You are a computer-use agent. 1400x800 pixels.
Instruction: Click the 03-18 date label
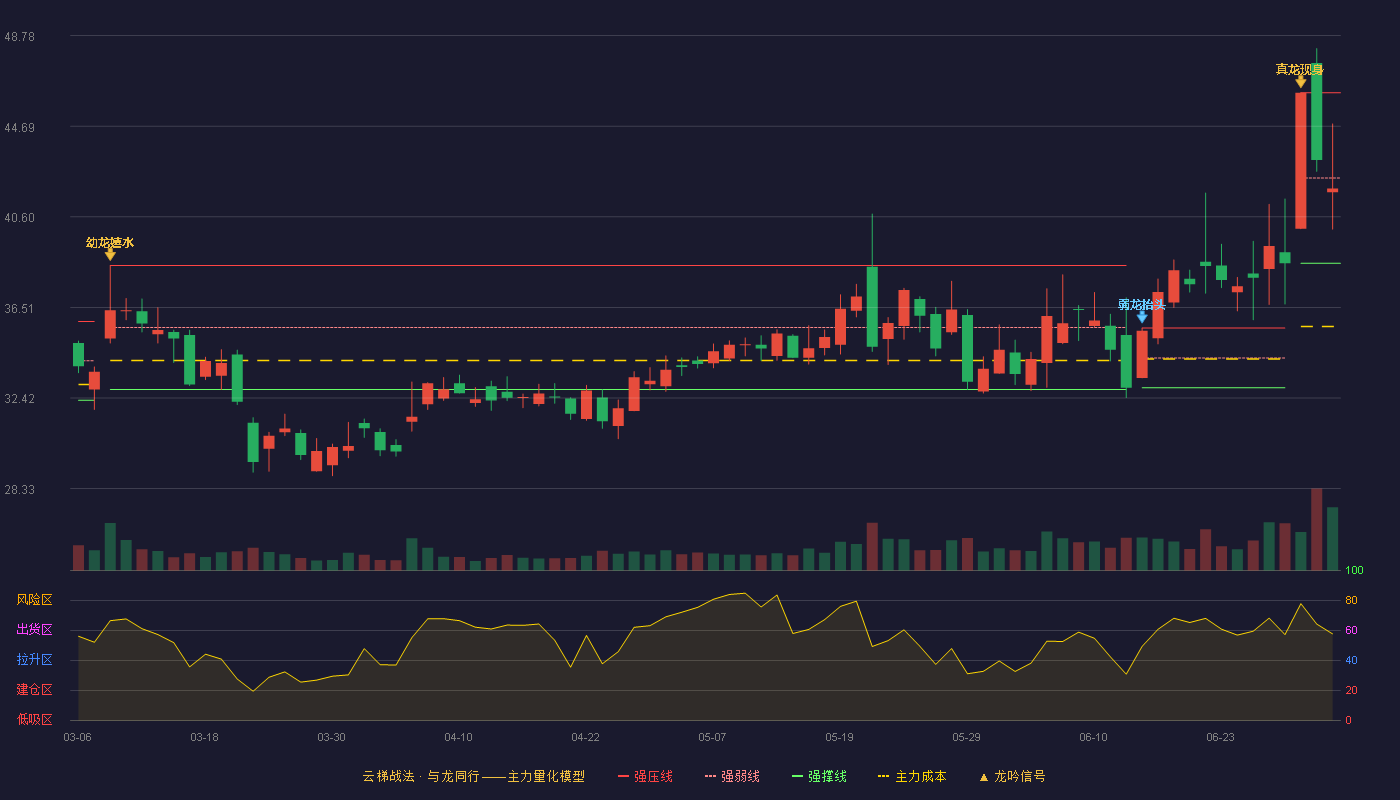point(204,737)
